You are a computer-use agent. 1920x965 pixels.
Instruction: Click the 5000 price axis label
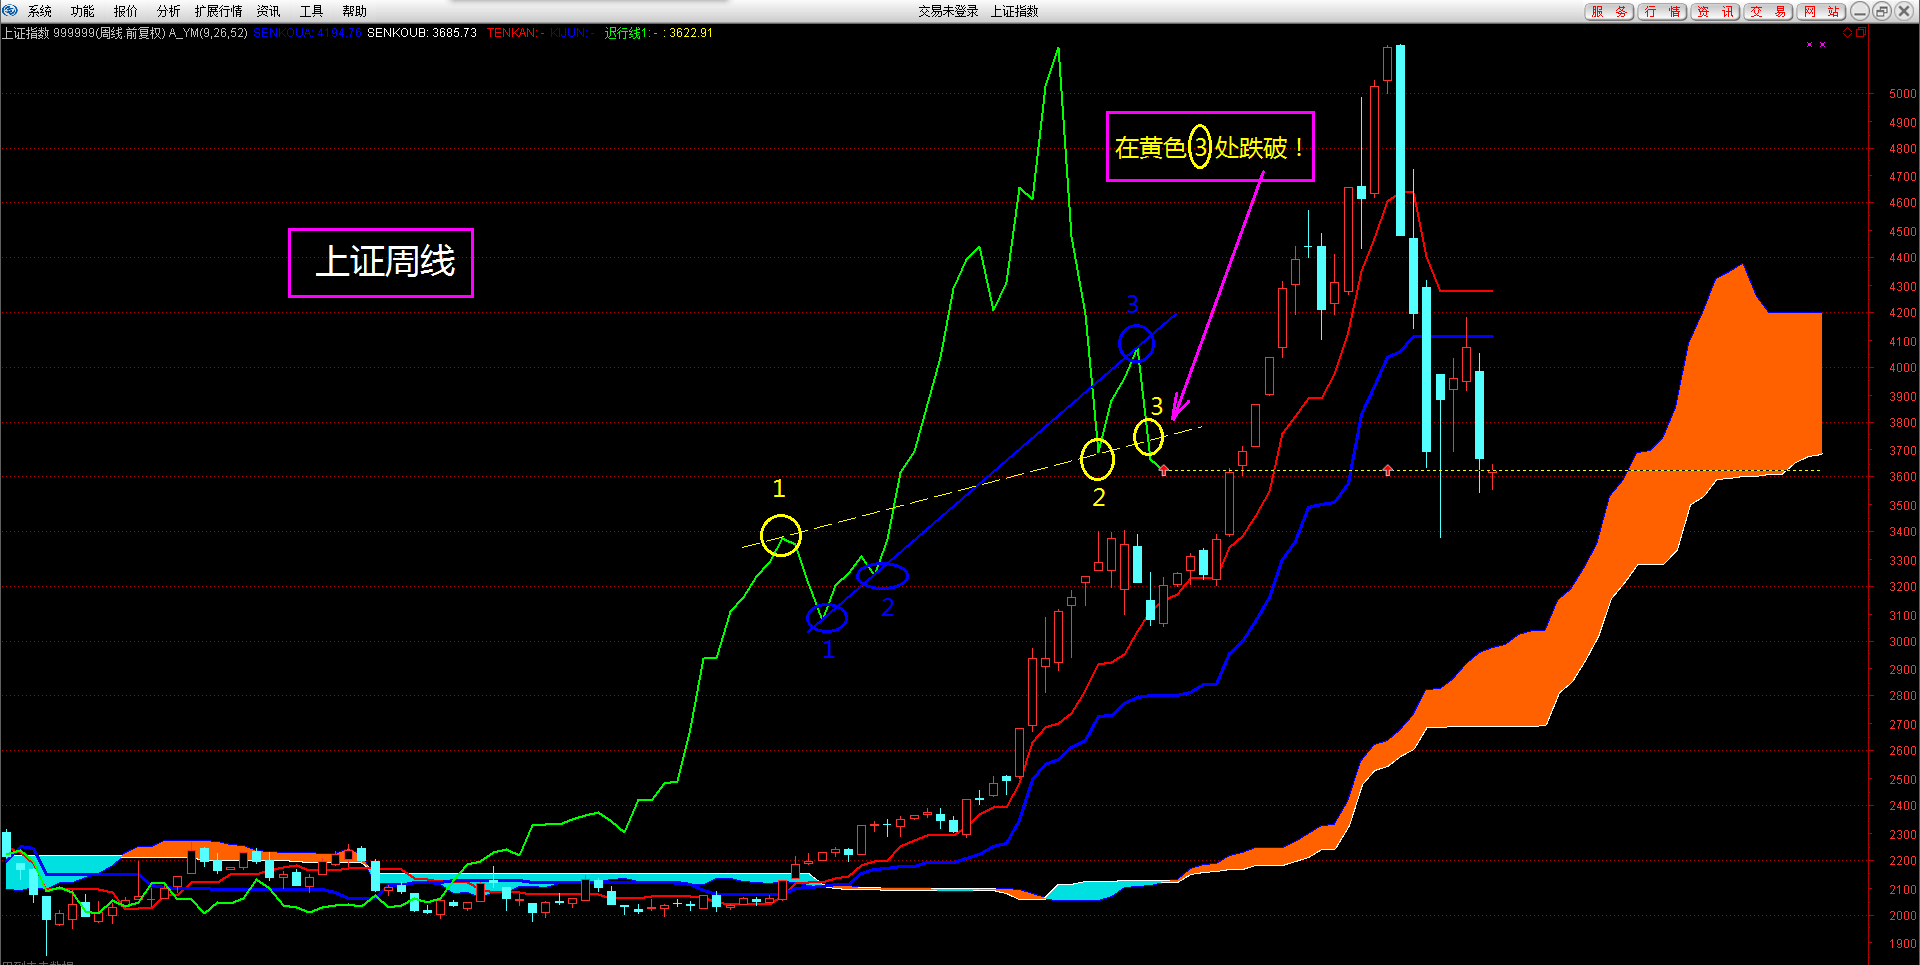1902,94
